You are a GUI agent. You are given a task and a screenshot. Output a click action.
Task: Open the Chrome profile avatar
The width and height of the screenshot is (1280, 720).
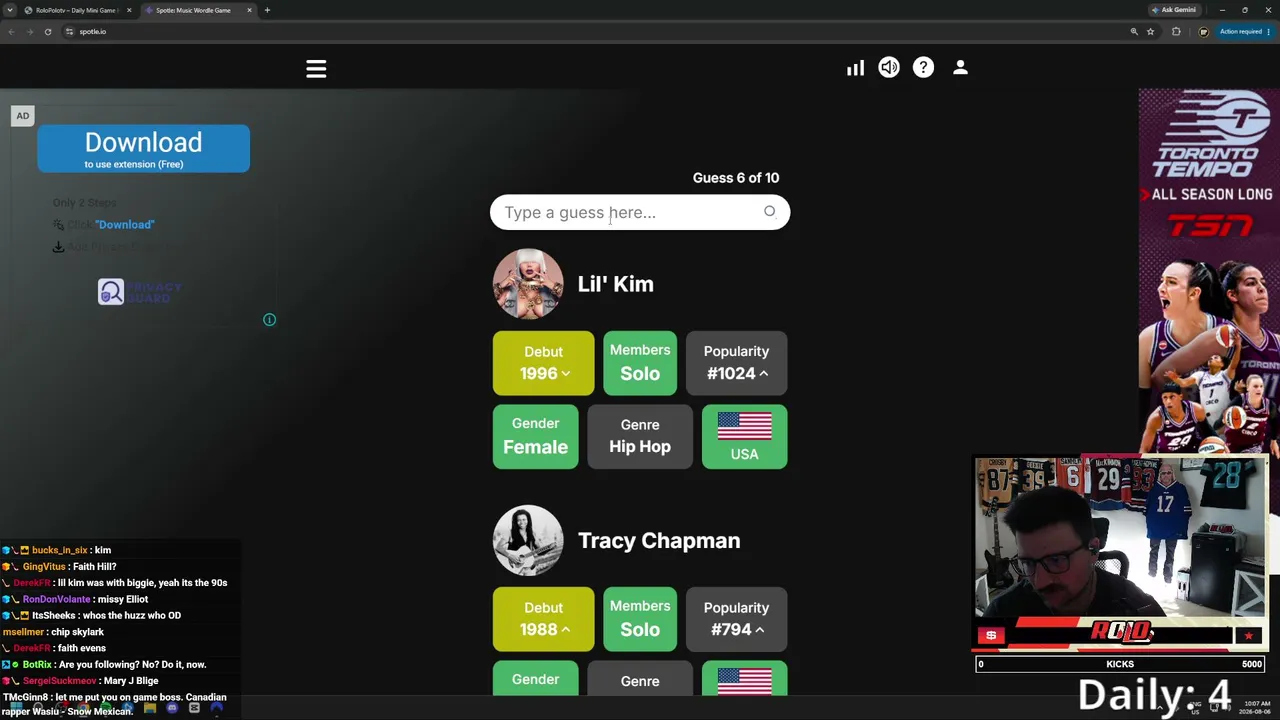pyautogui.click(x=1203, y=32)
